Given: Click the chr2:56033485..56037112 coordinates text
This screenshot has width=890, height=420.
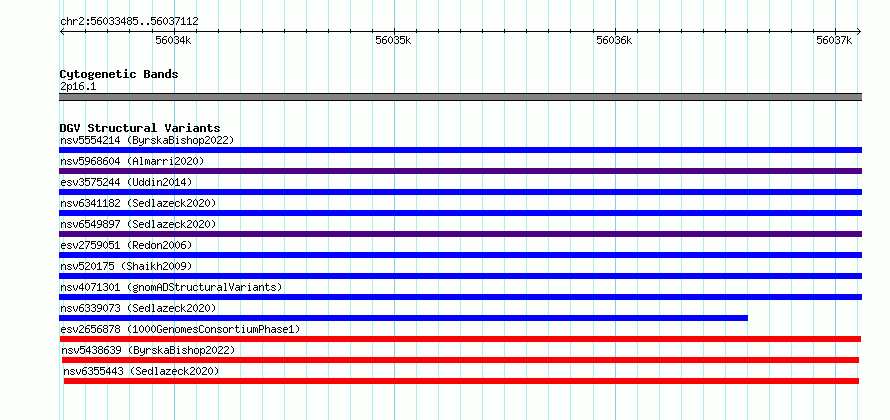Looking at the screenshot, I should pos(129,22).
